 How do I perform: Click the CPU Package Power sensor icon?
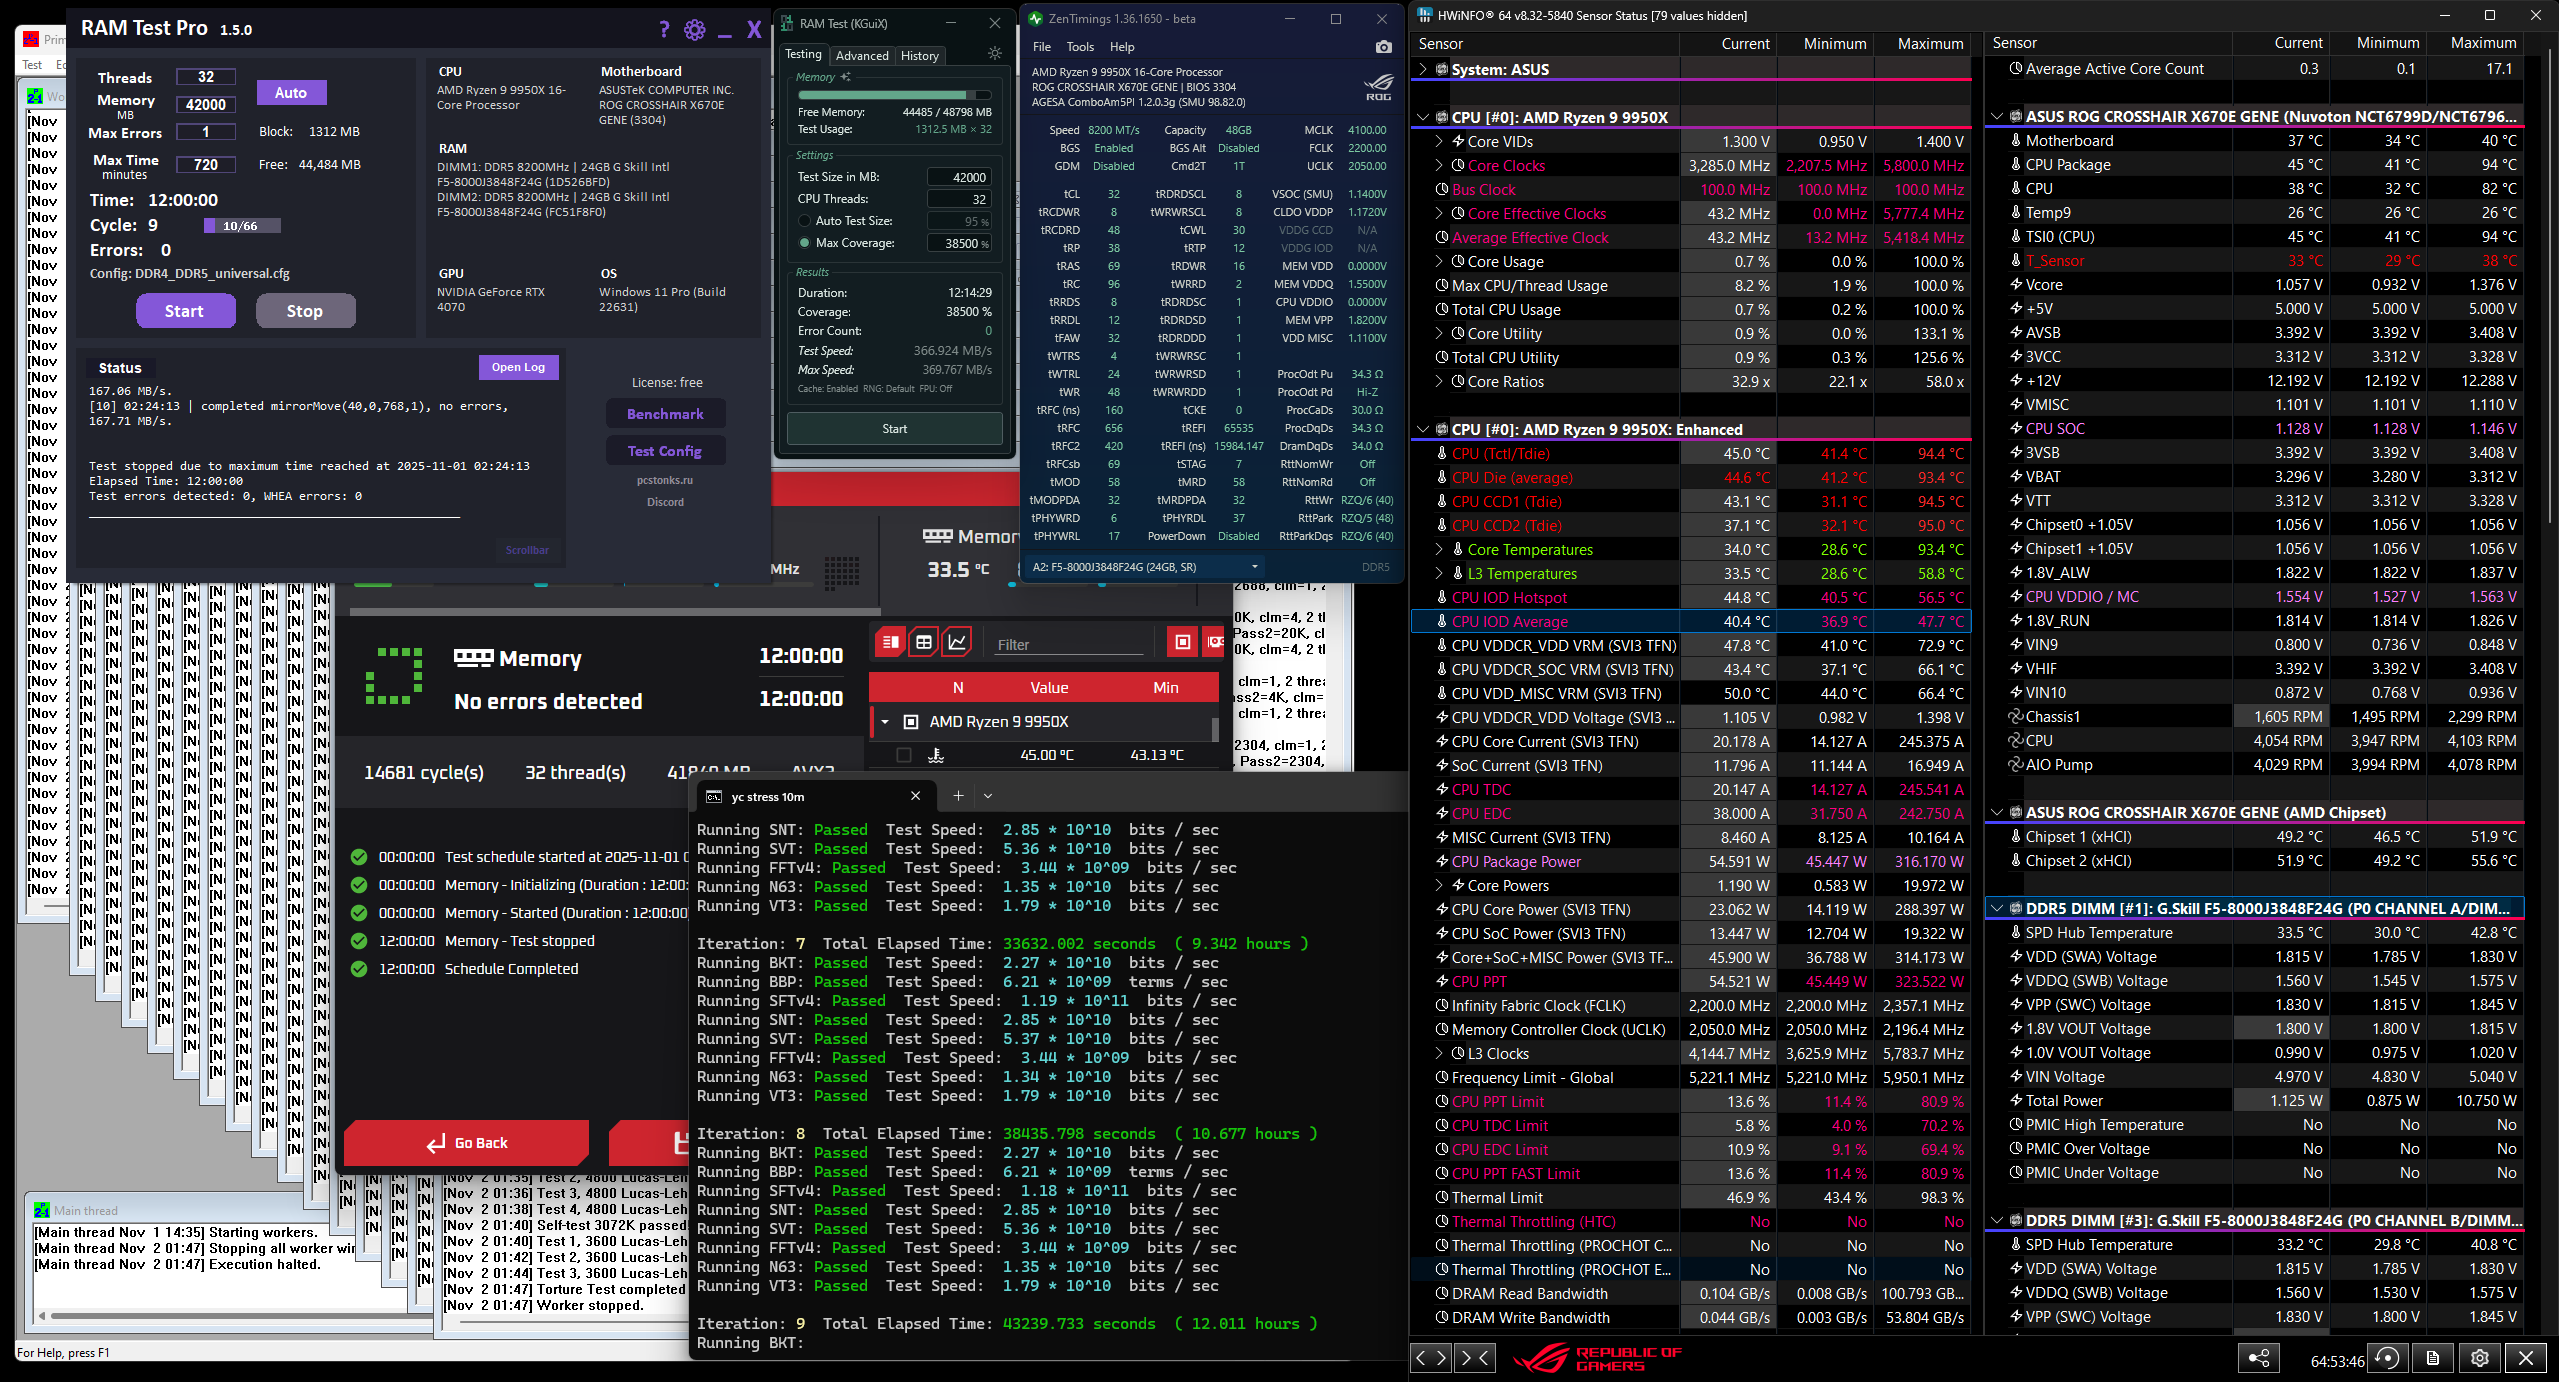(x=1442, y=862)
